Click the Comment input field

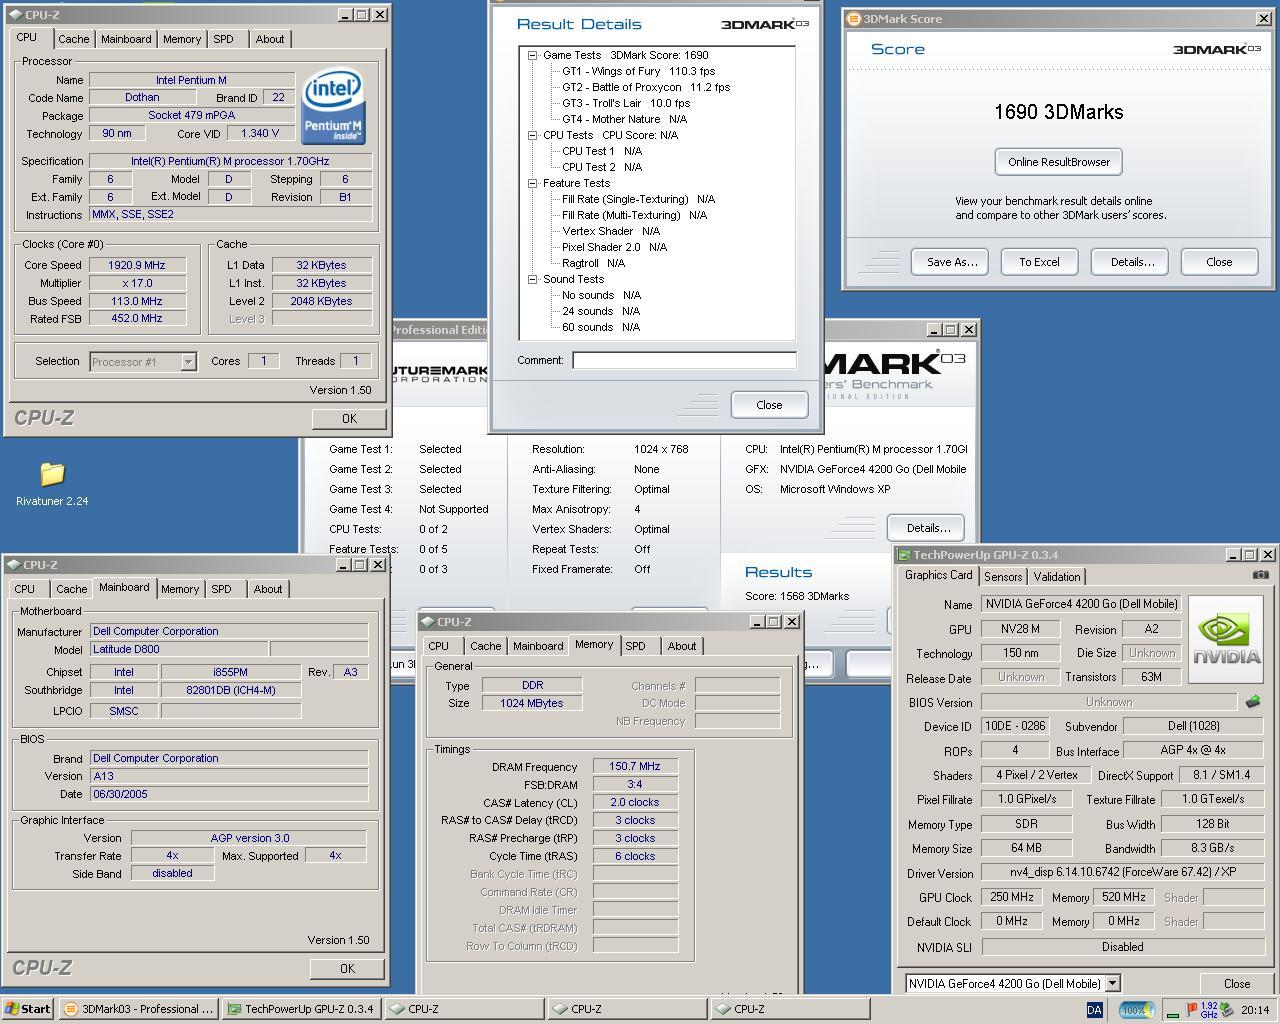[684, 360]
